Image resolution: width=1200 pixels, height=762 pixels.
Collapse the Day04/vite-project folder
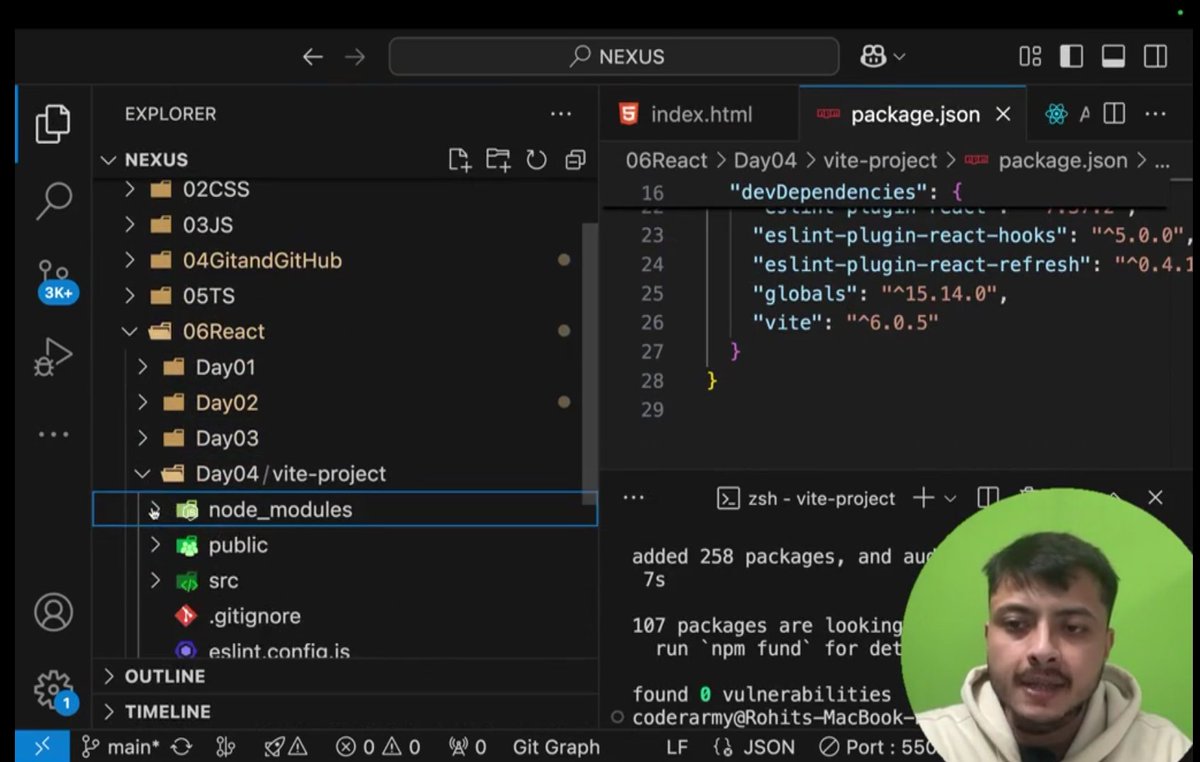143,473
